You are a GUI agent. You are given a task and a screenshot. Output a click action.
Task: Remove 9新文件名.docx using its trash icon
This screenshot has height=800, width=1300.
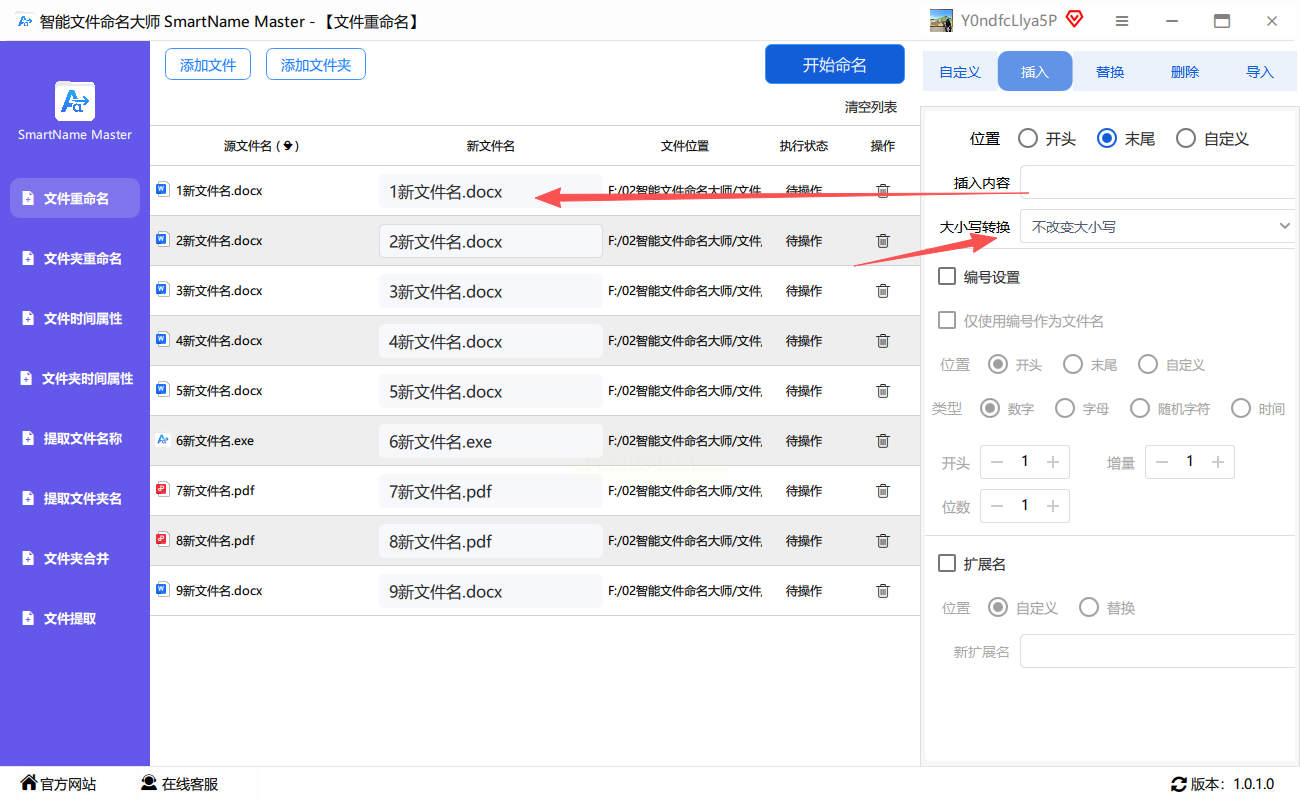(x=882, y=591)
